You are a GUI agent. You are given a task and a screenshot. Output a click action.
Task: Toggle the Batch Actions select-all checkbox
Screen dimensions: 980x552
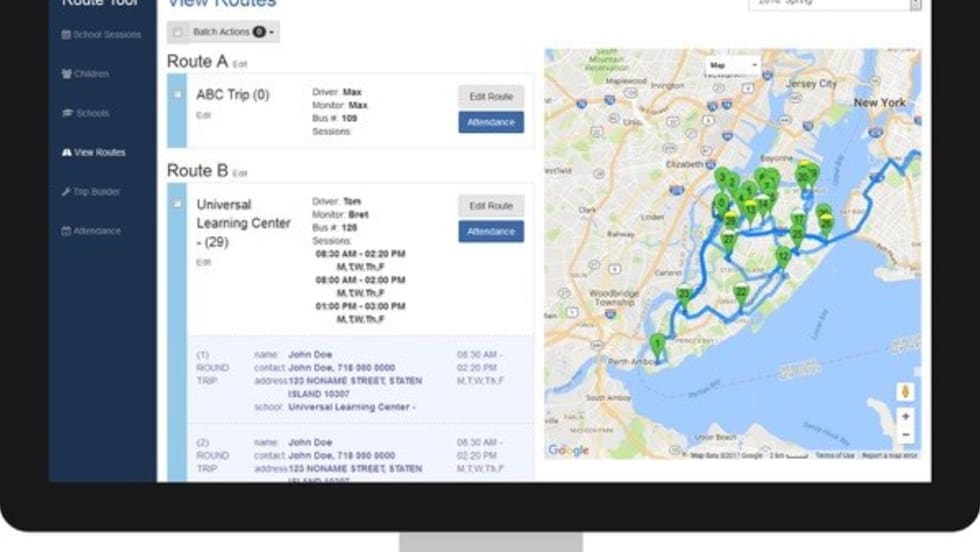(x=178, y=33)
